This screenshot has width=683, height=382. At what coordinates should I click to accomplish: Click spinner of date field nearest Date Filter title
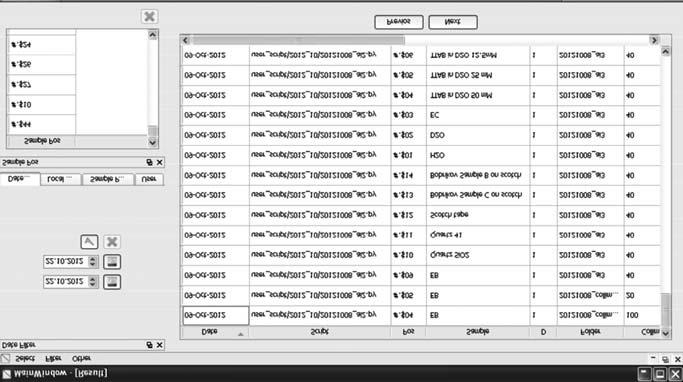click(x=92, y=281)
